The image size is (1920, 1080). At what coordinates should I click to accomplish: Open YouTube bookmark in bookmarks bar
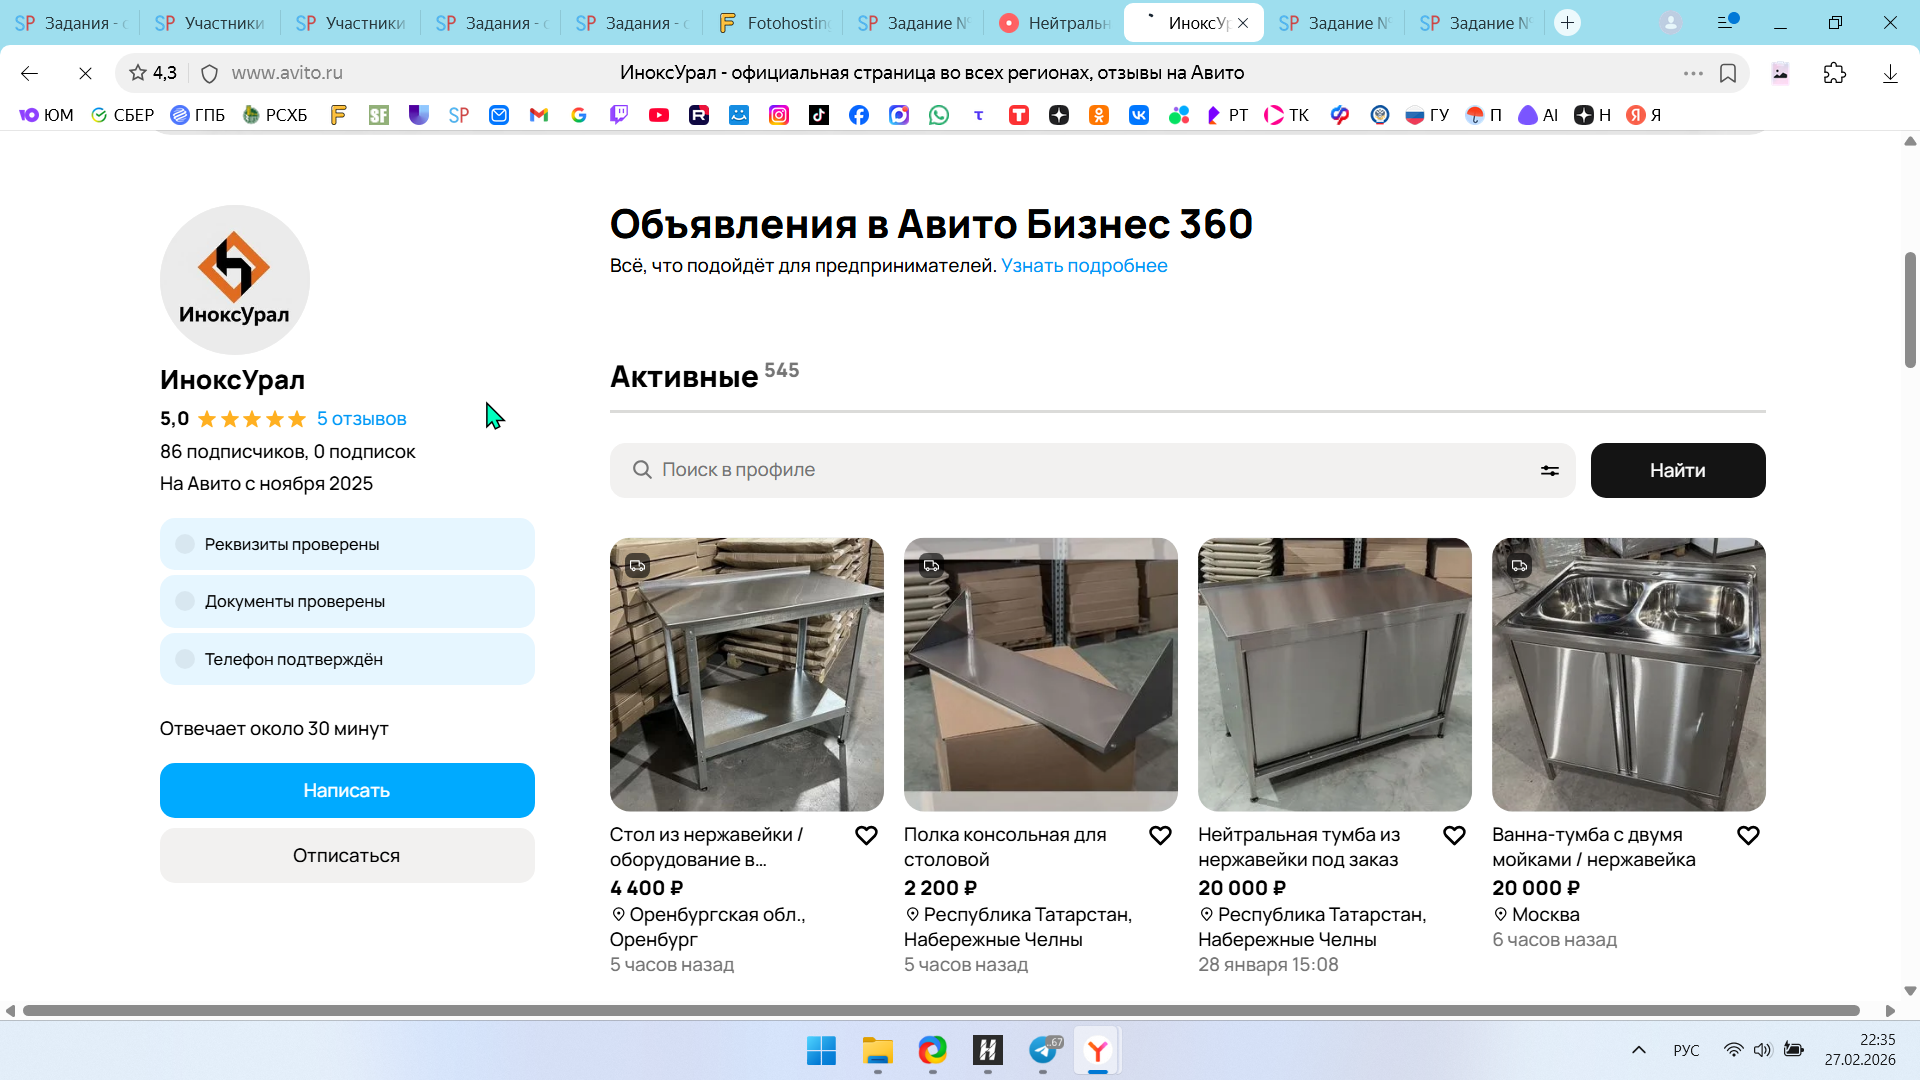point(658,115)
